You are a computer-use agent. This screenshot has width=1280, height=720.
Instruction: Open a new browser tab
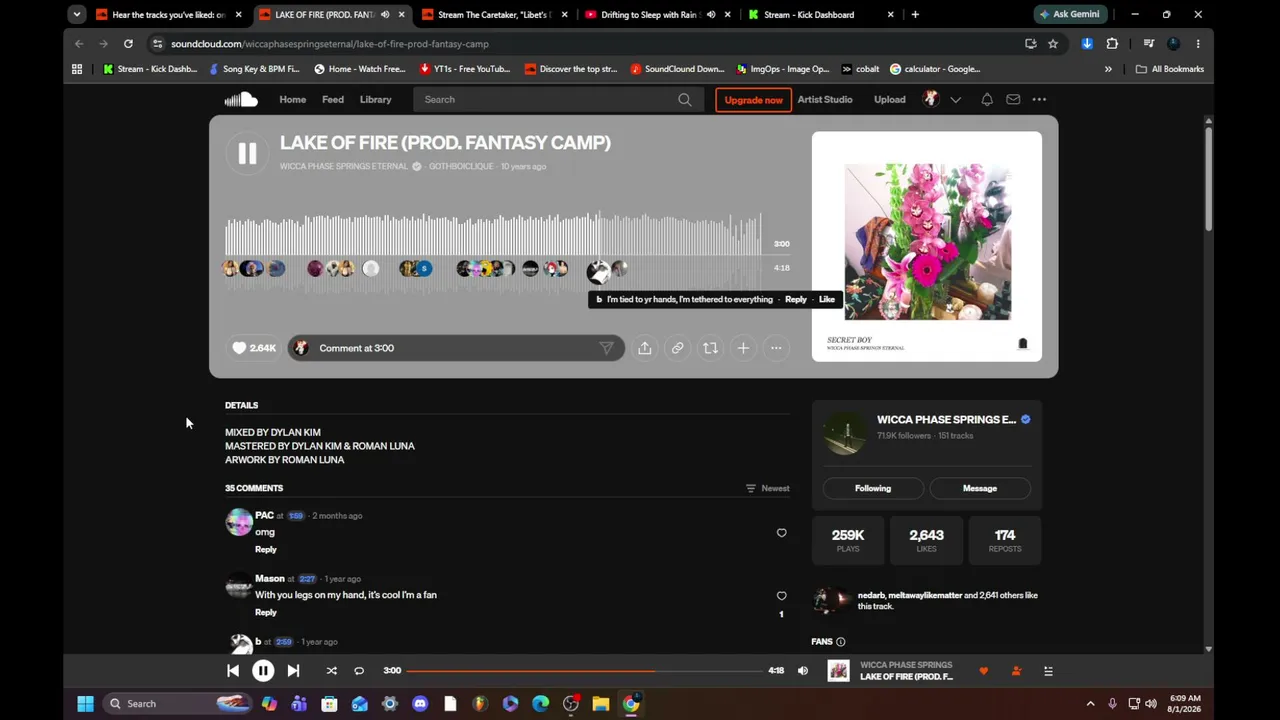coord(915,15)
